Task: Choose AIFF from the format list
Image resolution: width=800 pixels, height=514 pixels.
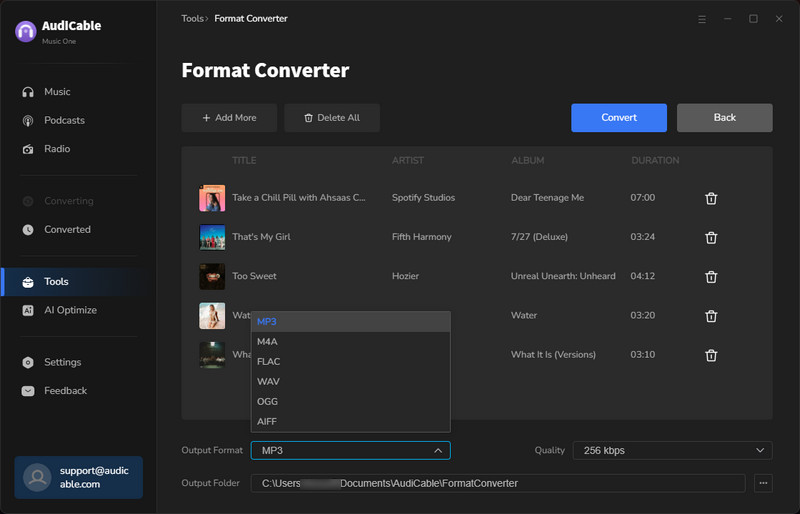Action: (351, 421)
